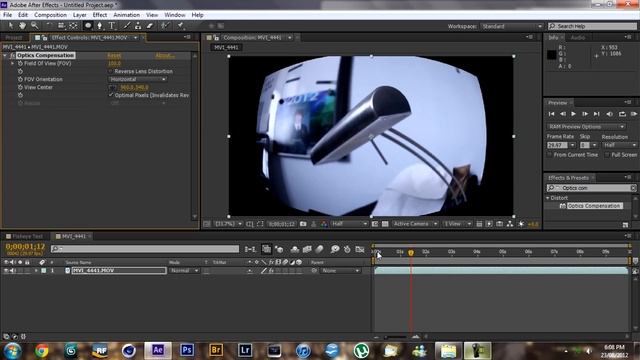Image resolution: width=640 pixels, height=360 pixels.
Task: Toggle Field Of View stopwatch
Action: (20, 64)
